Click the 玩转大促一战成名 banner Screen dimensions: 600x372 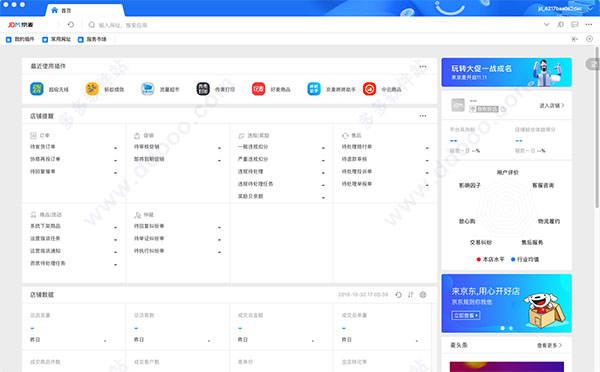[507, 72]
